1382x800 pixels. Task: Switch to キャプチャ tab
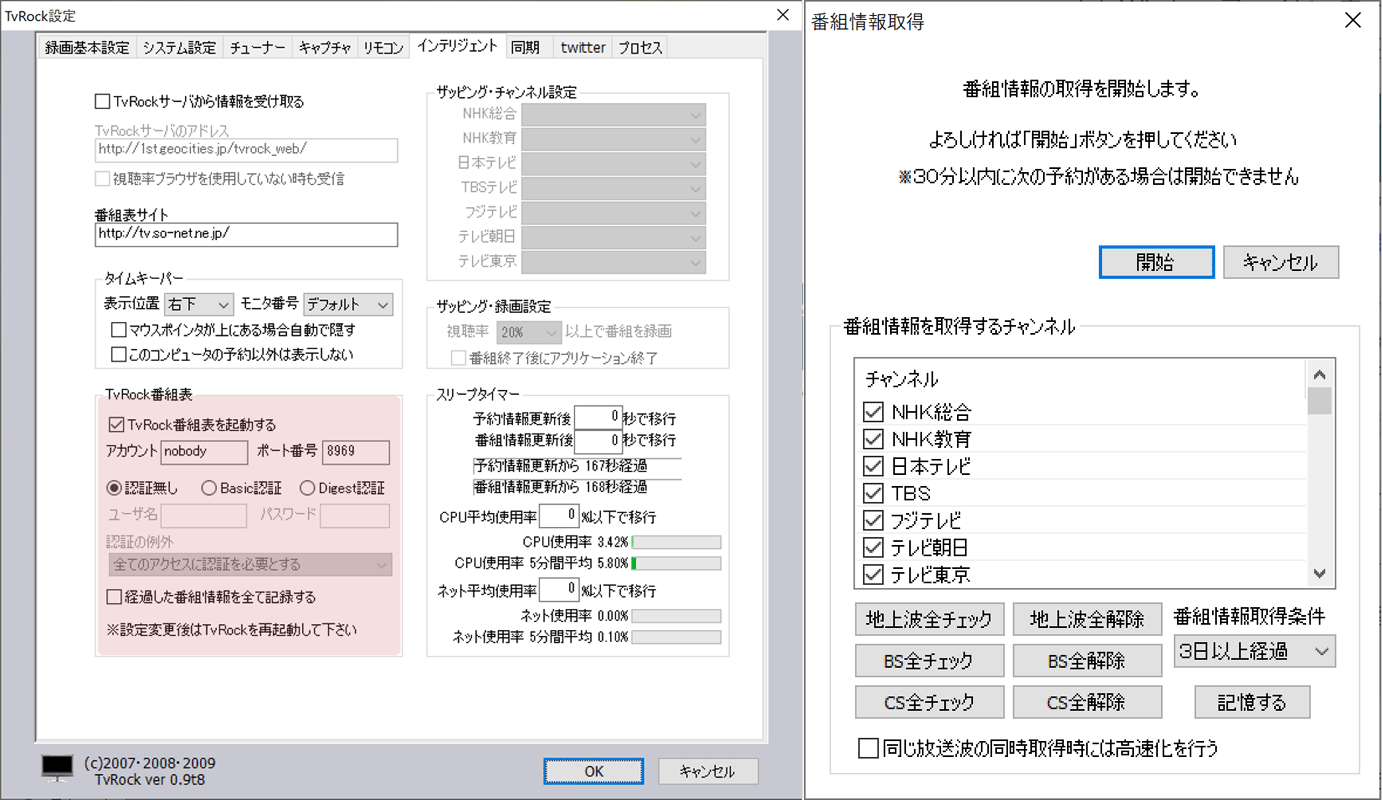pos(325,47)
